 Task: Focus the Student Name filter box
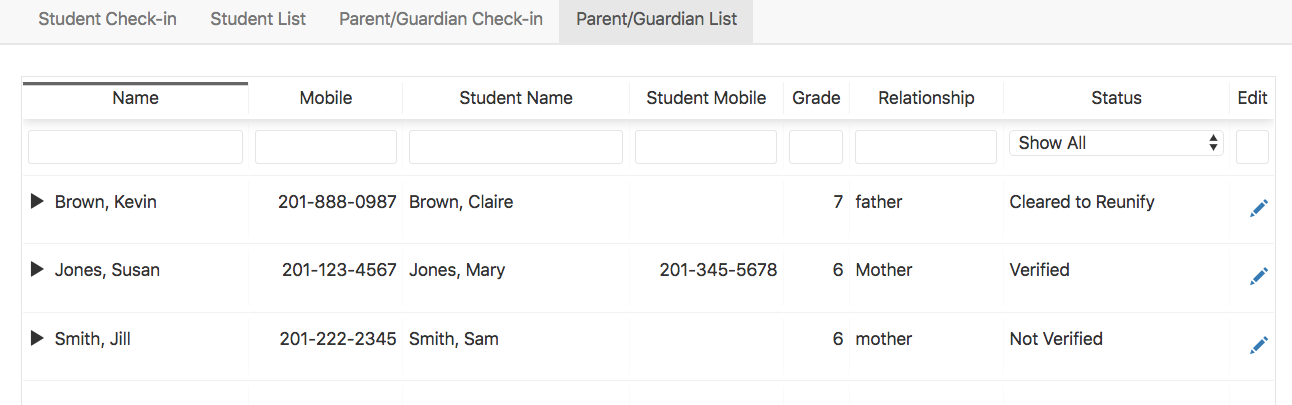(516, 147)
